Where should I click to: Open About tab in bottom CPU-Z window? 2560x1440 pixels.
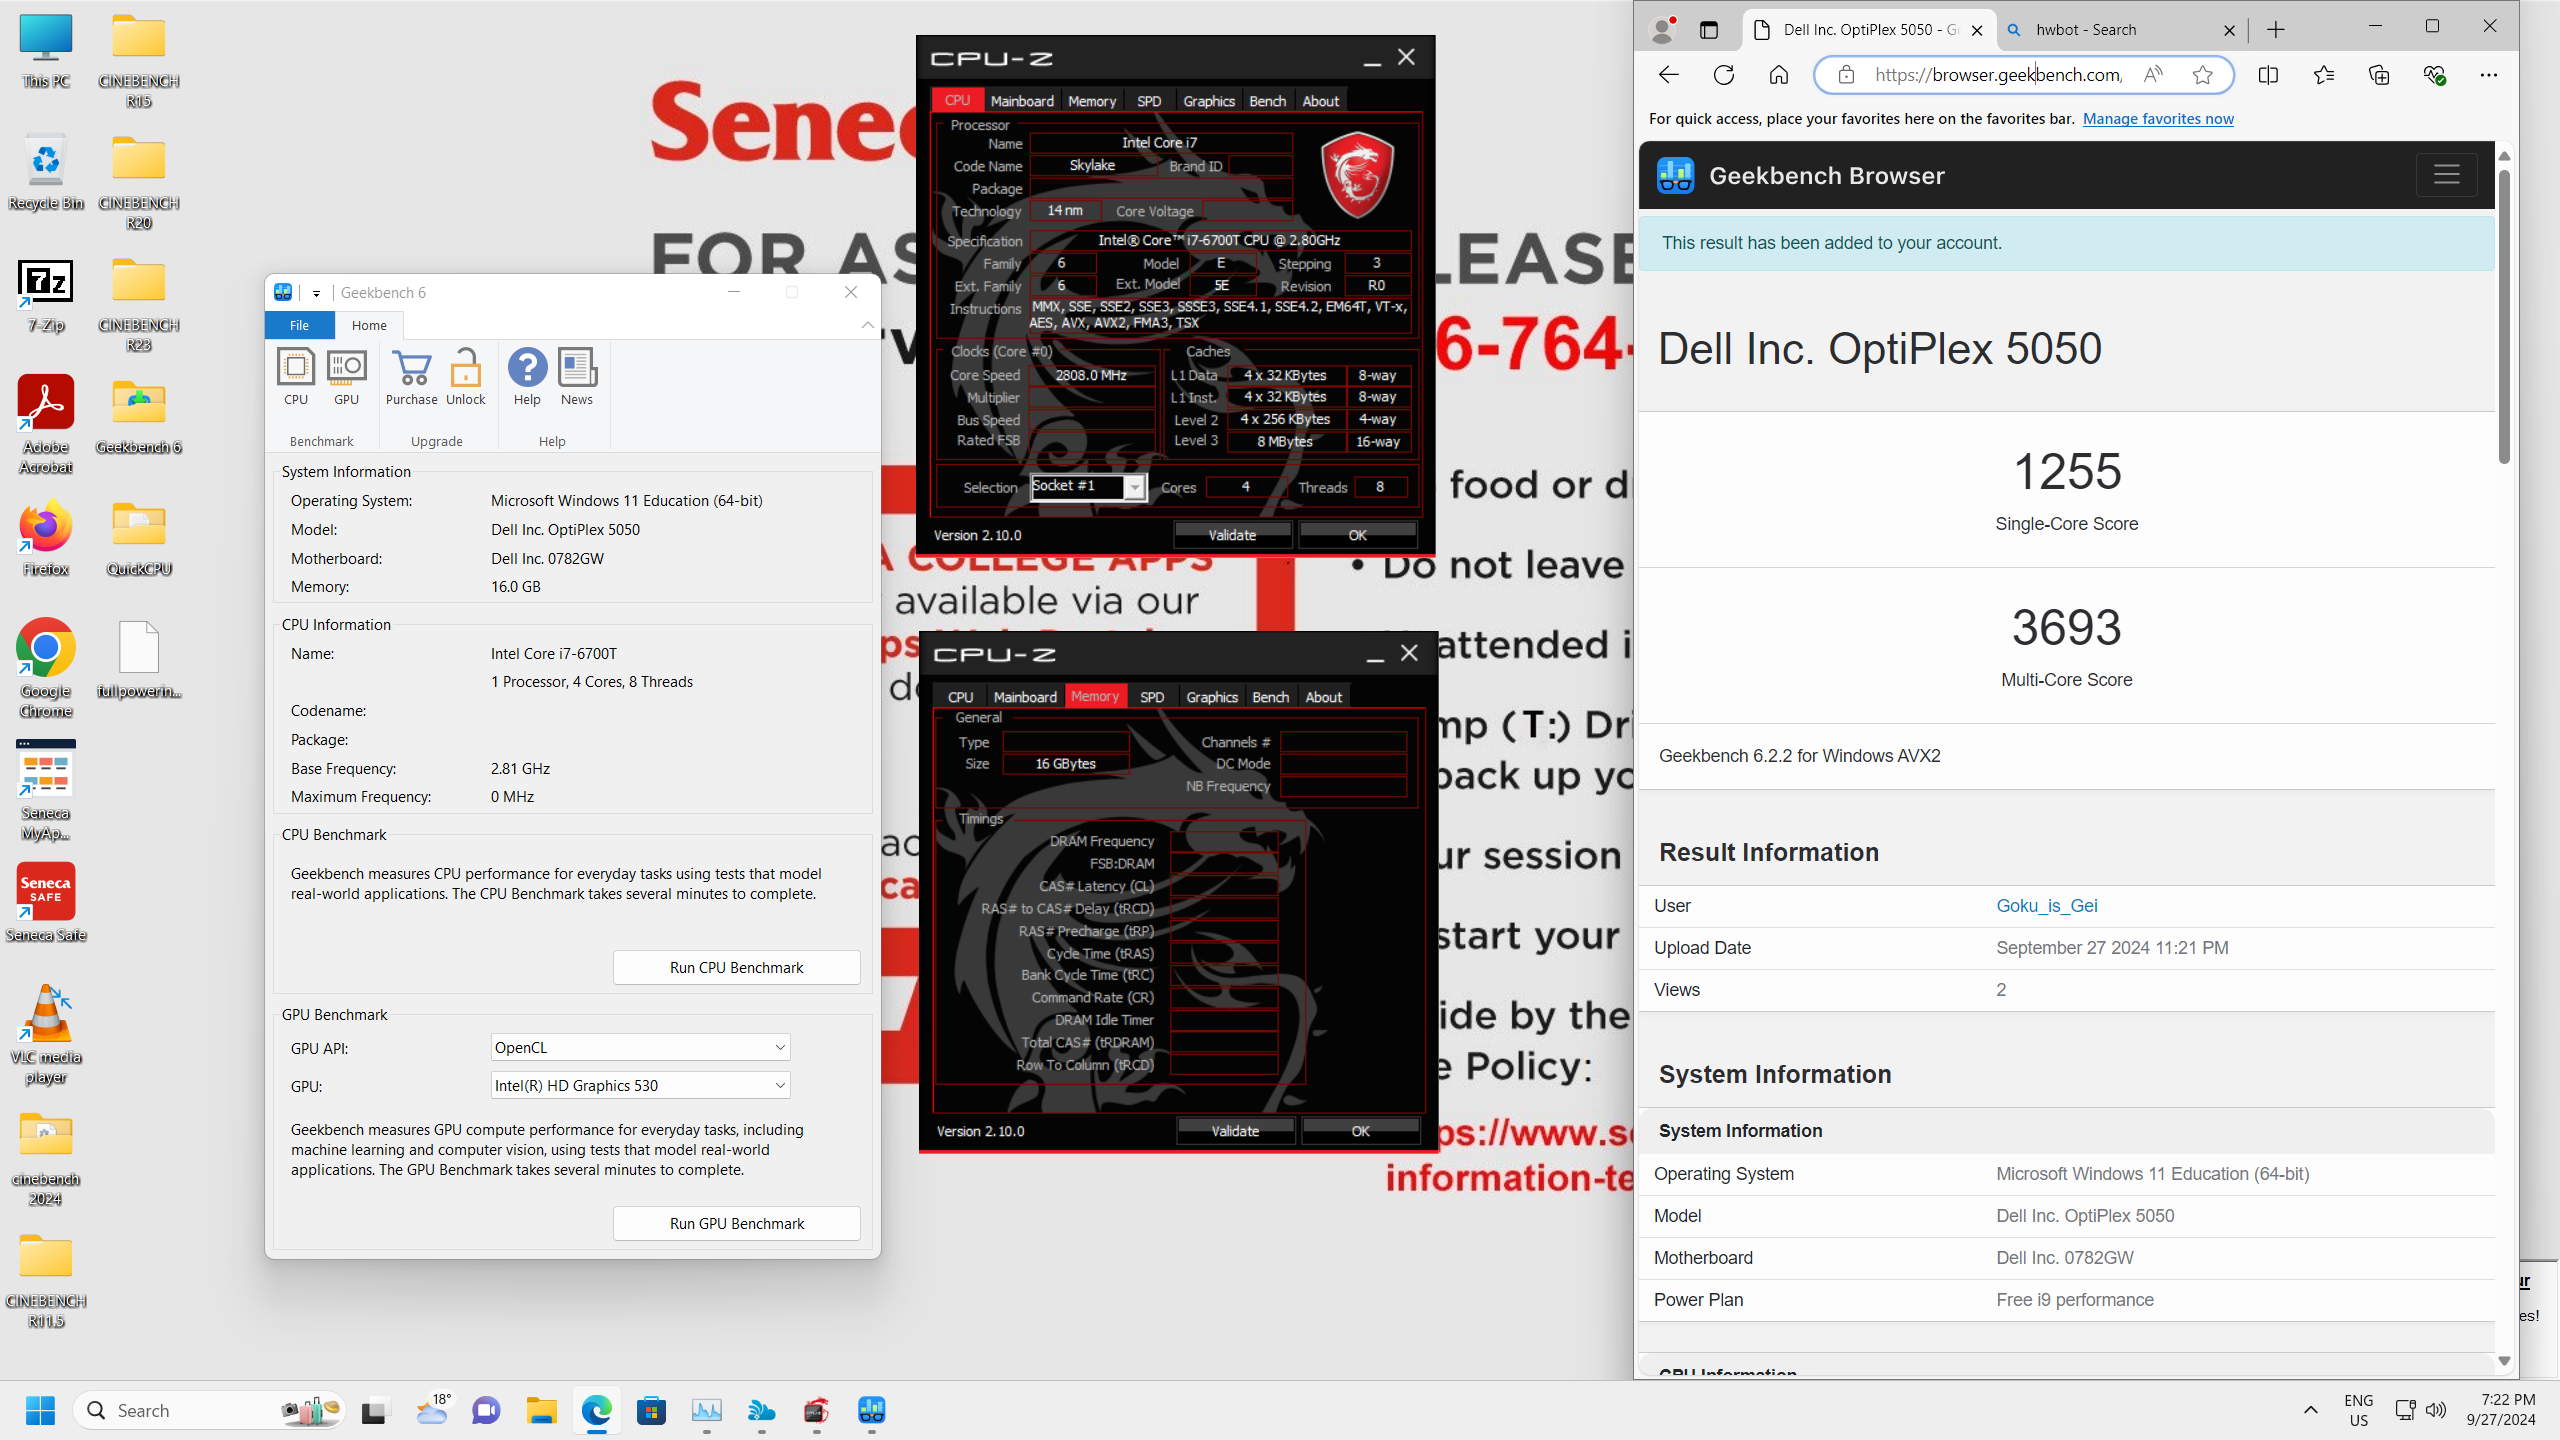pos(1323,697)
